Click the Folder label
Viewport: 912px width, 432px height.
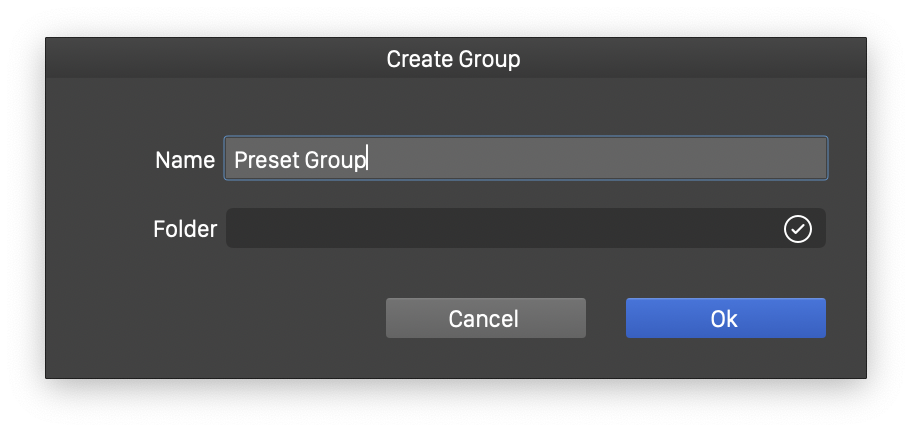point(185,229)
